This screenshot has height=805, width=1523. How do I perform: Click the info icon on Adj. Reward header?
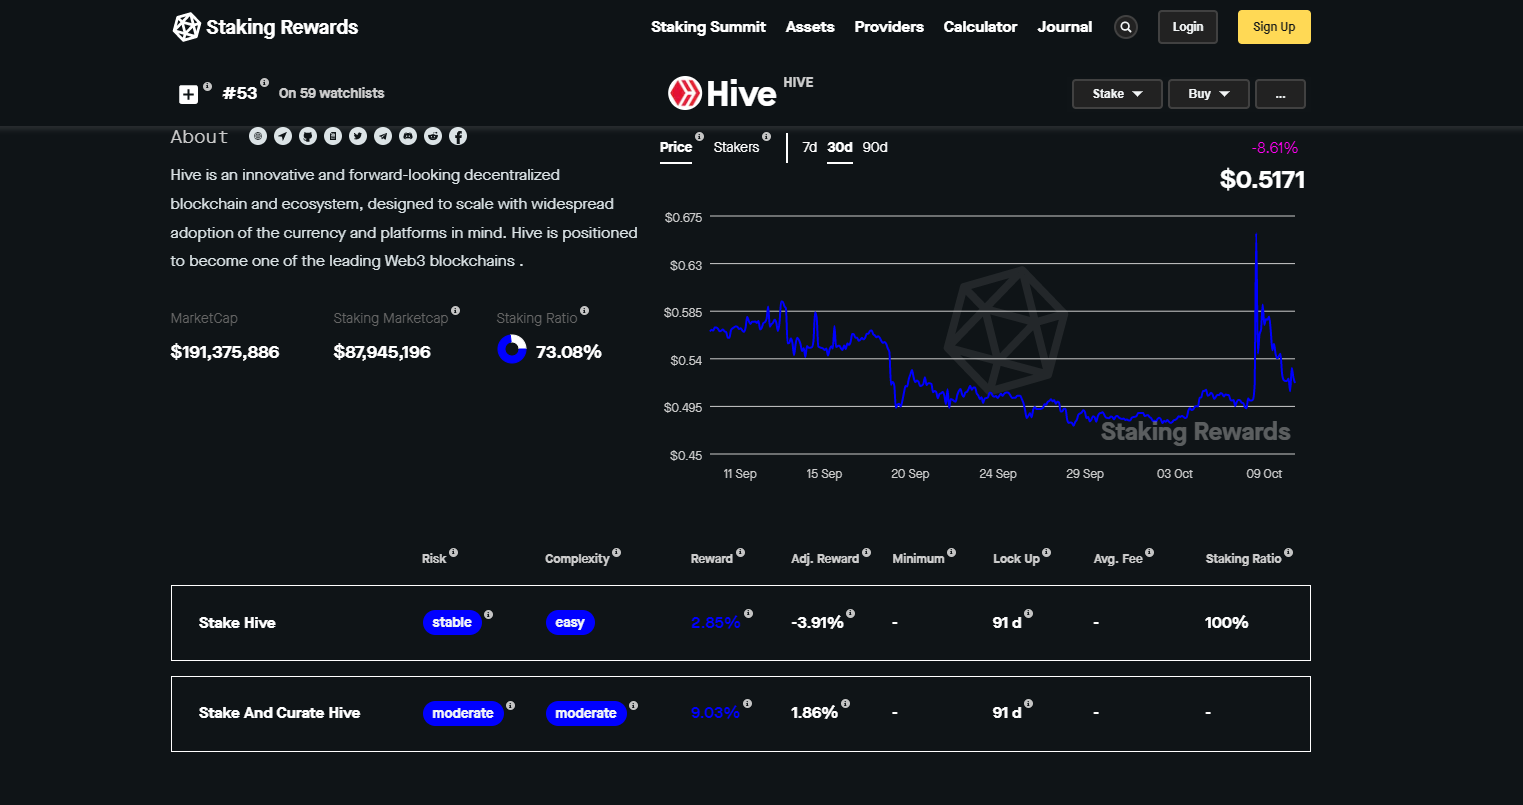click(866, 552)
